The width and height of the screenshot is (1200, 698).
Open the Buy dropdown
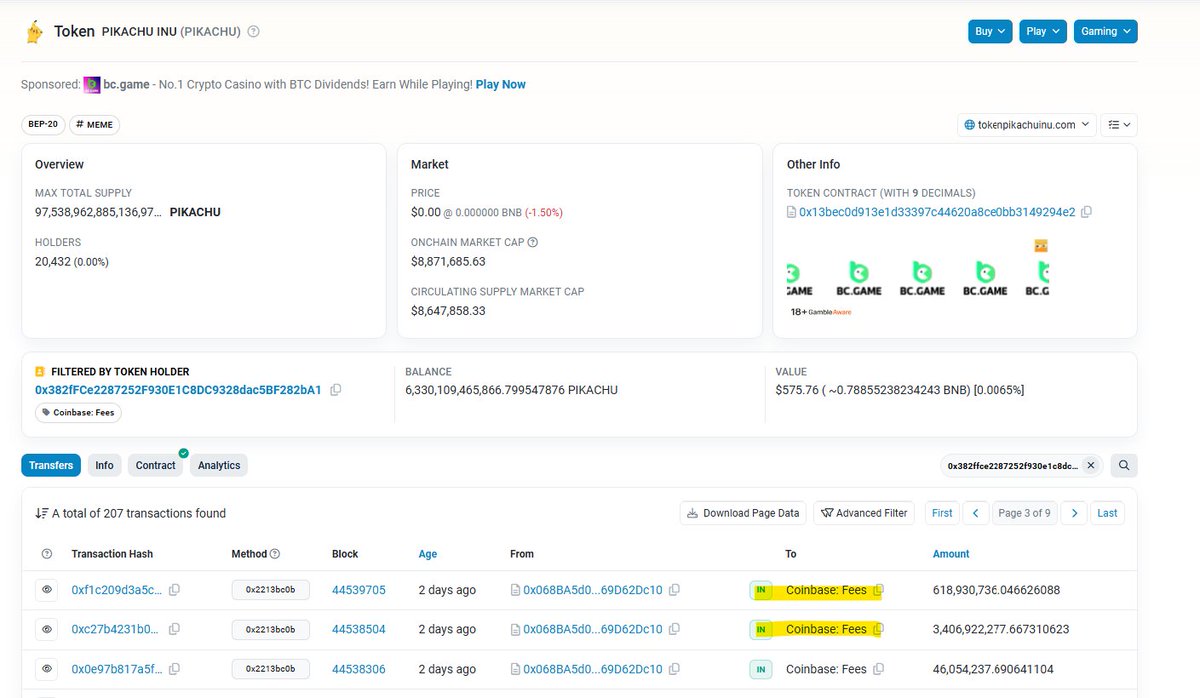pyautogui.click(x=990, y=32)
